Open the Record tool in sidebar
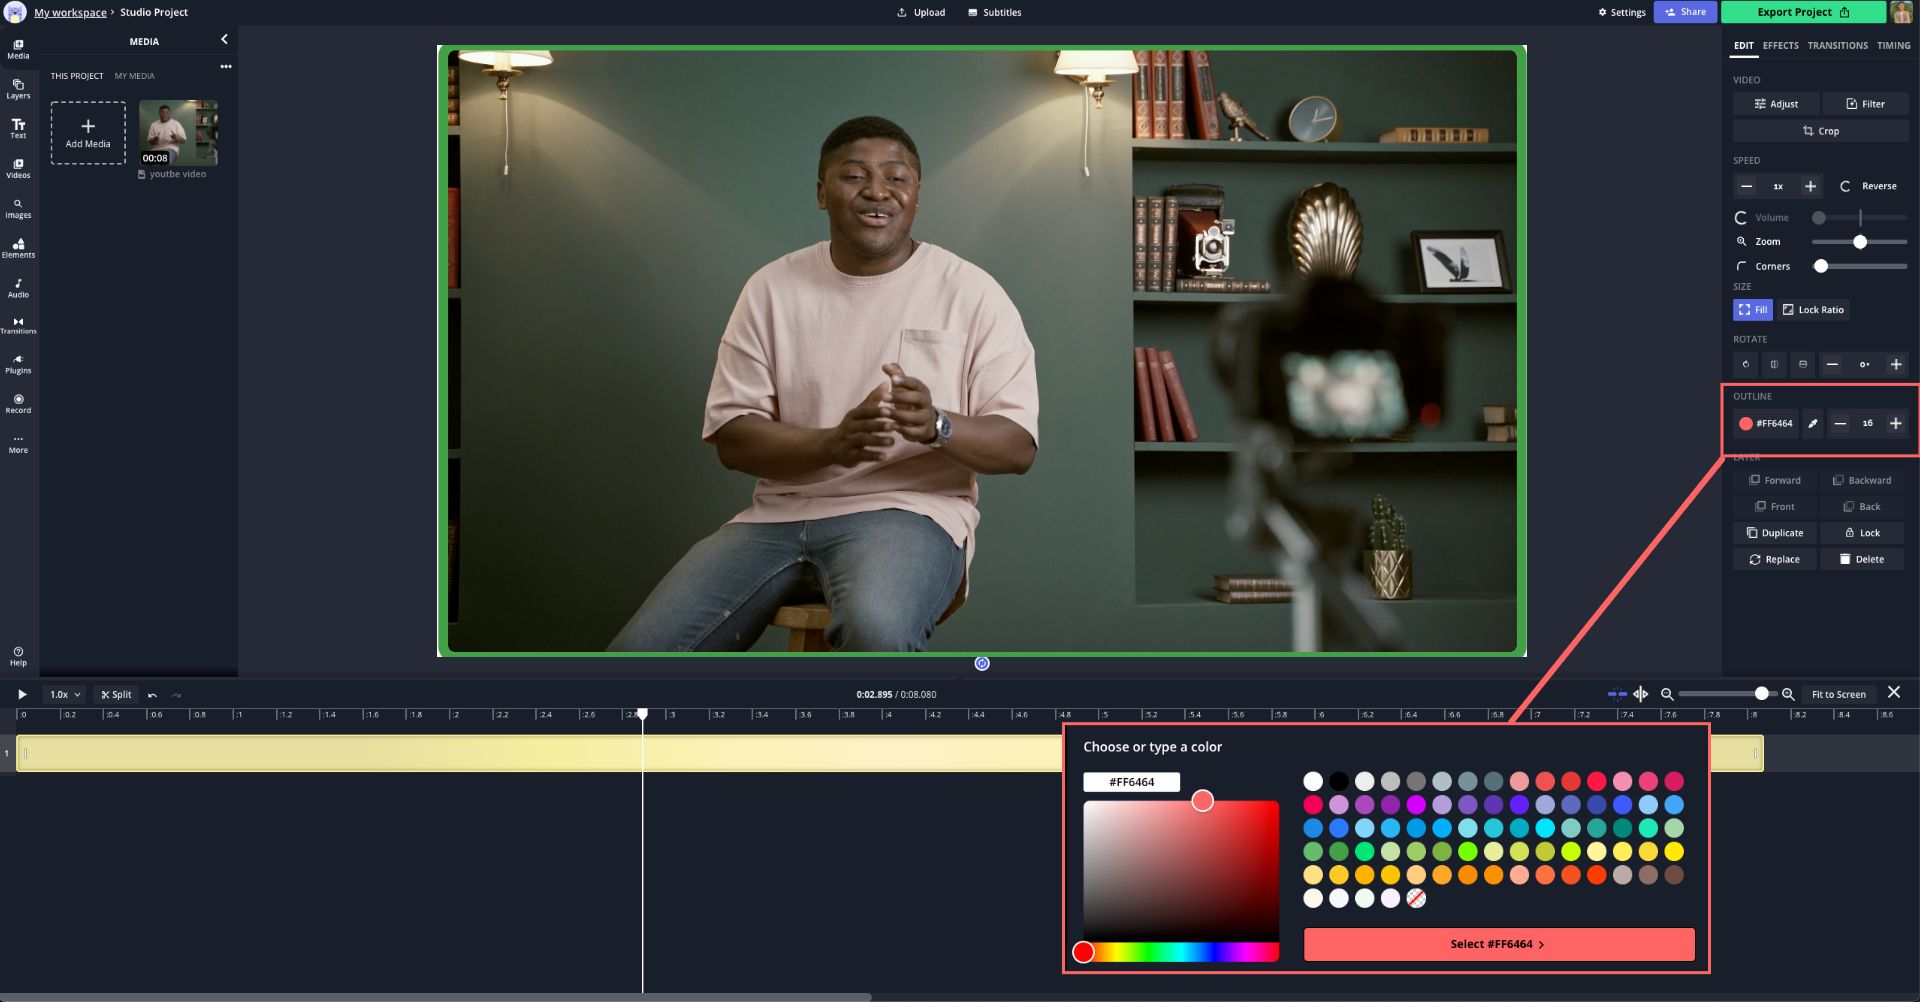The image size is (1920, 1002). pos(18,403)
